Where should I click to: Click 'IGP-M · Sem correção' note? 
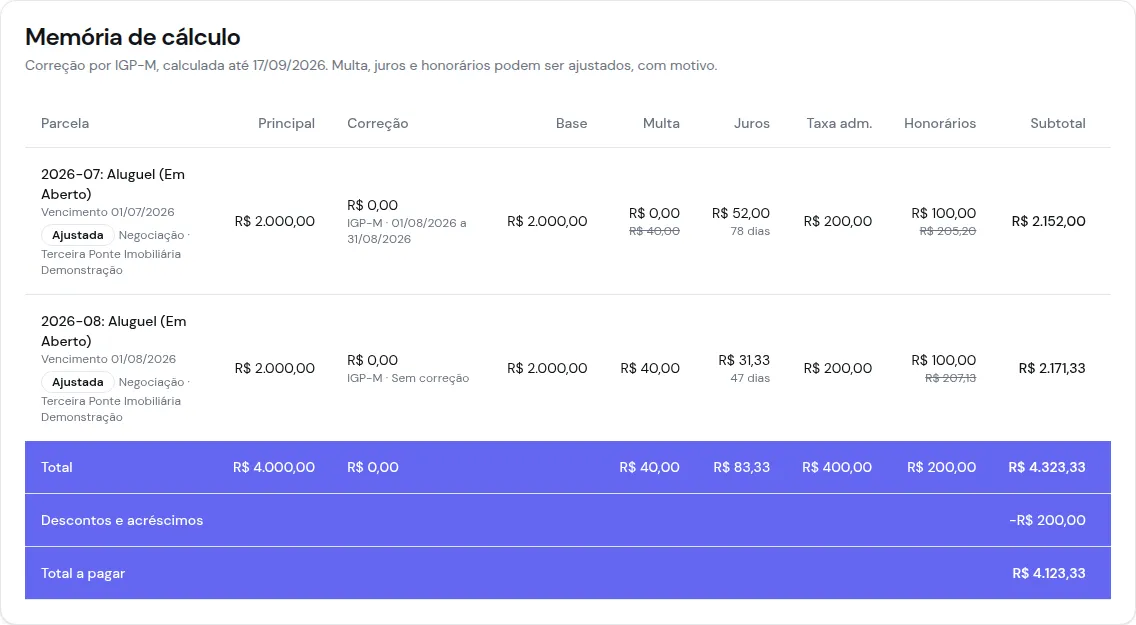click(x=408, y=378)
